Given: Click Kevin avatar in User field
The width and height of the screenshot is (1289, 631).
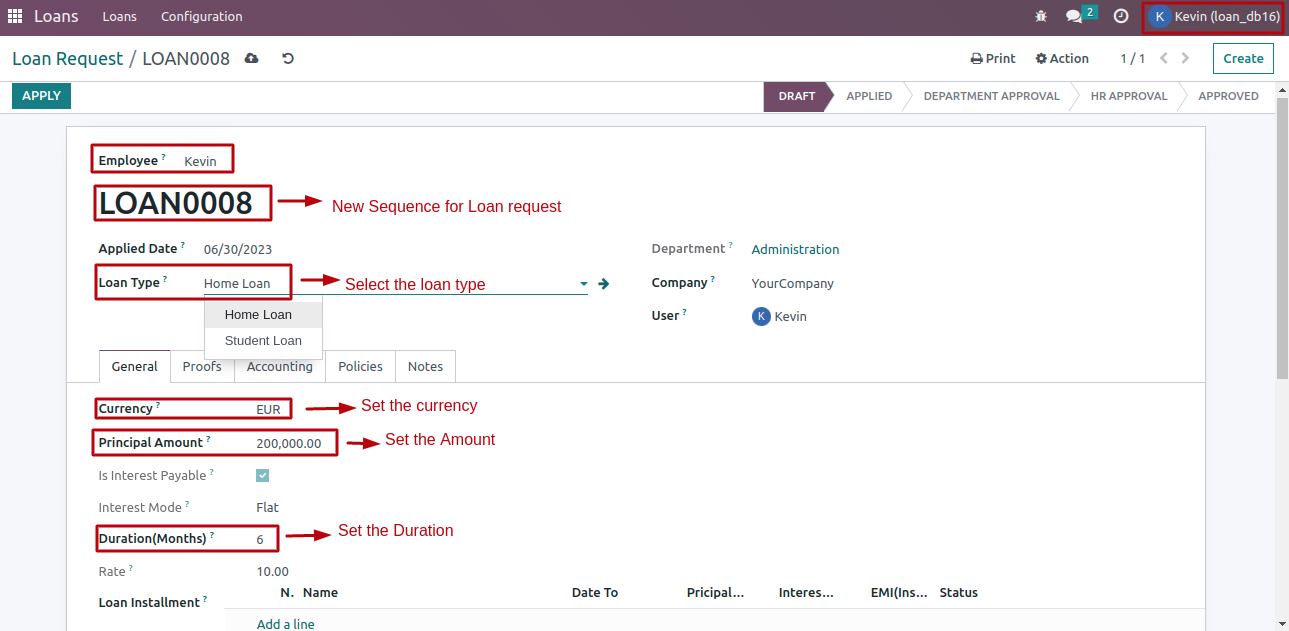Looking at the screenshot, I should [761, 316].
